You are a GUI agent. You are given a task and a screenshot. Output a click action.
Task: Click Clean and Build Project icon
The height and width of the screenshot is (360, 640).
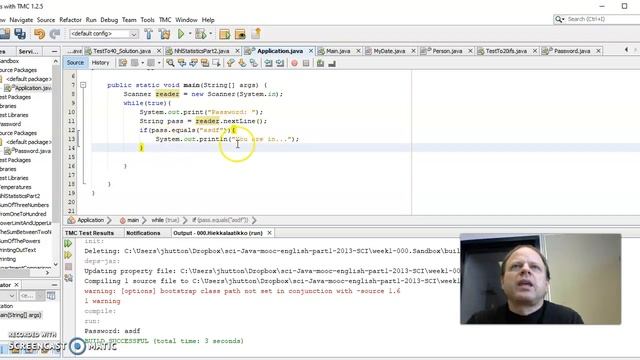tap(165, 34)
